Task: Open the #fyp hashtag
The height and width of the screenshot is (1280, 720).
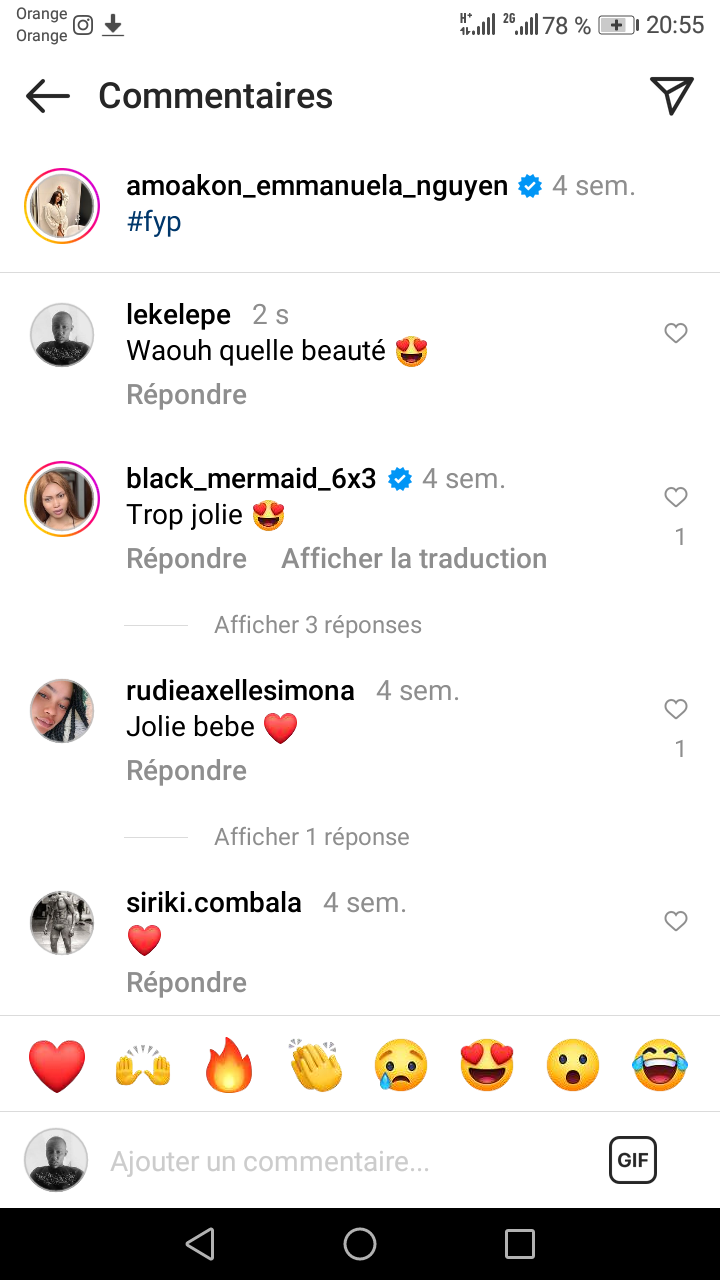Action: 154,221
